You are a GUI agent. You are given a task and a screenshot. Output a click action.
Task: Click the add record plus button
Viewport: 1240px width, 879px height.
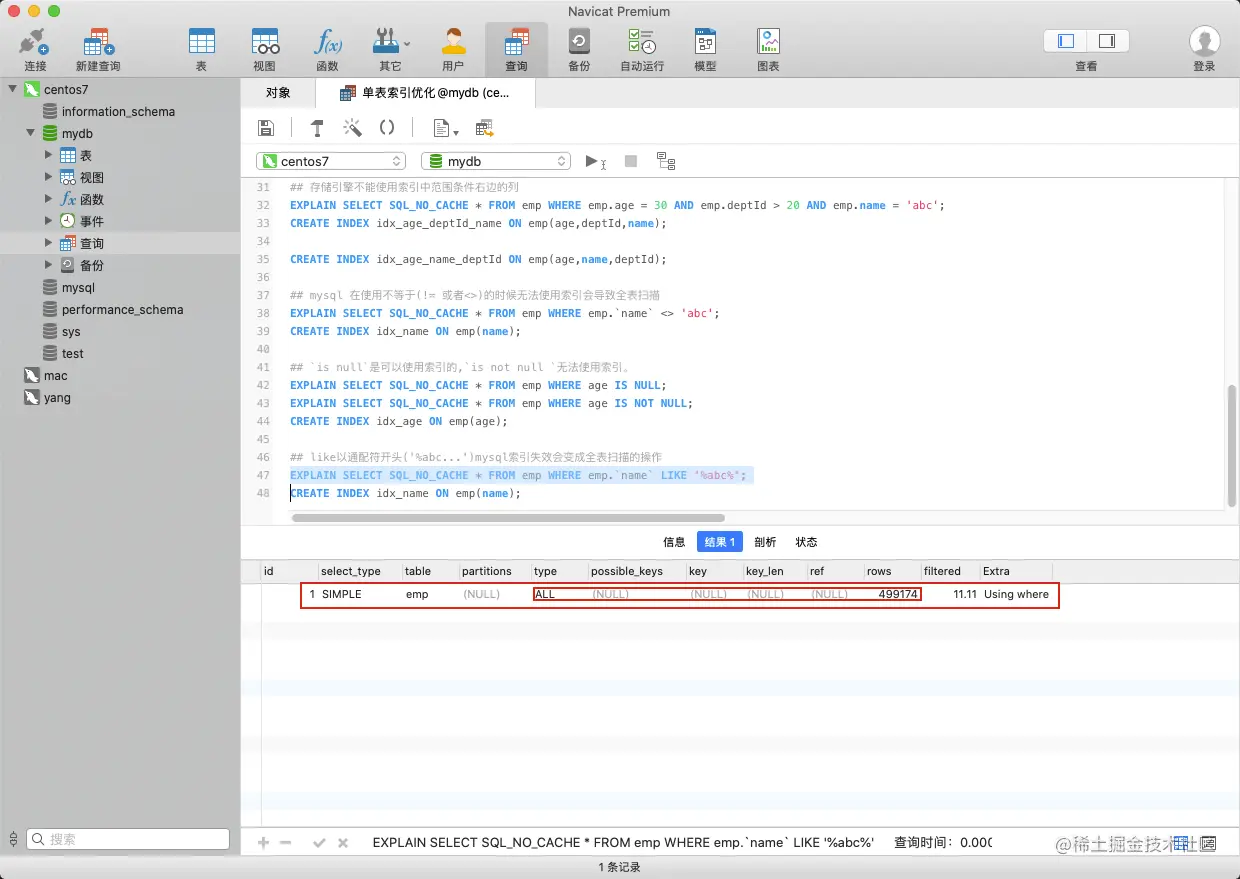coord(264,843)
